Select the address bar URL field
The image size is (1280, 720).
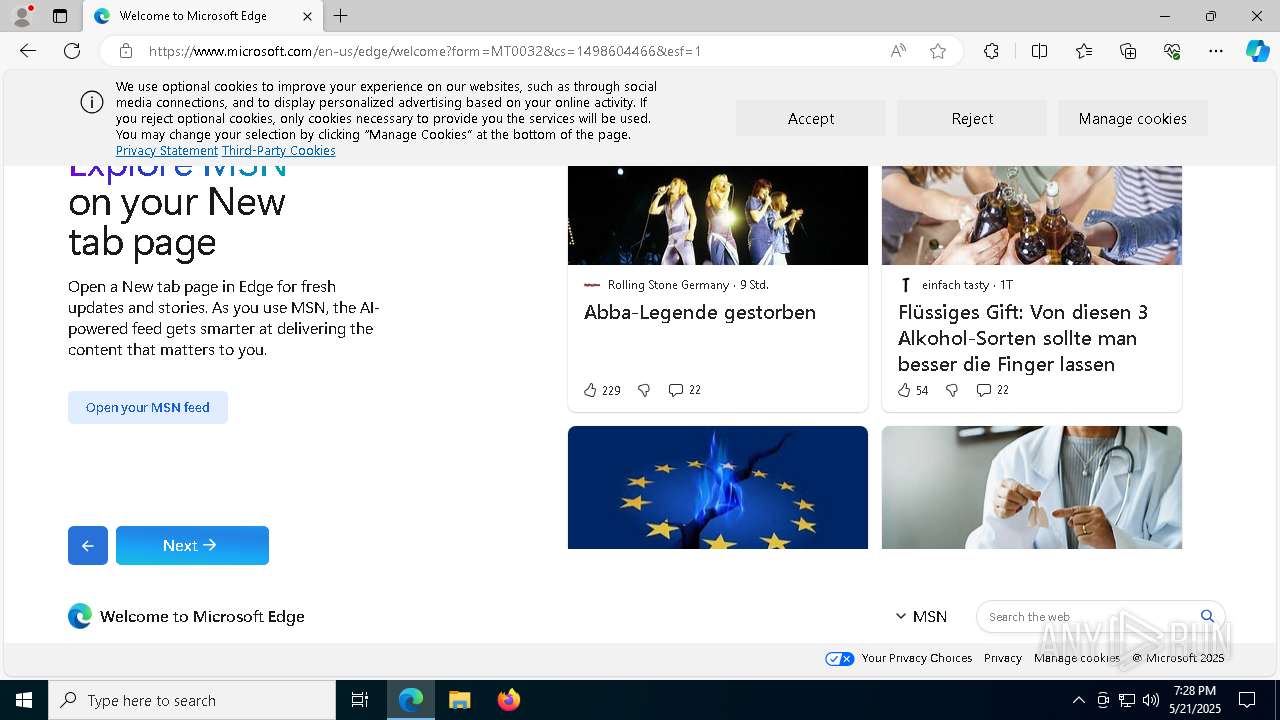pos(510,51)
